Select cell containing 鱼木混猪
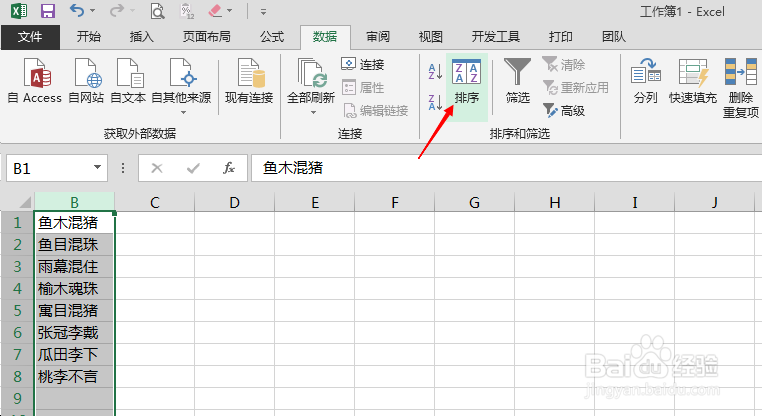 pos(74,223)
